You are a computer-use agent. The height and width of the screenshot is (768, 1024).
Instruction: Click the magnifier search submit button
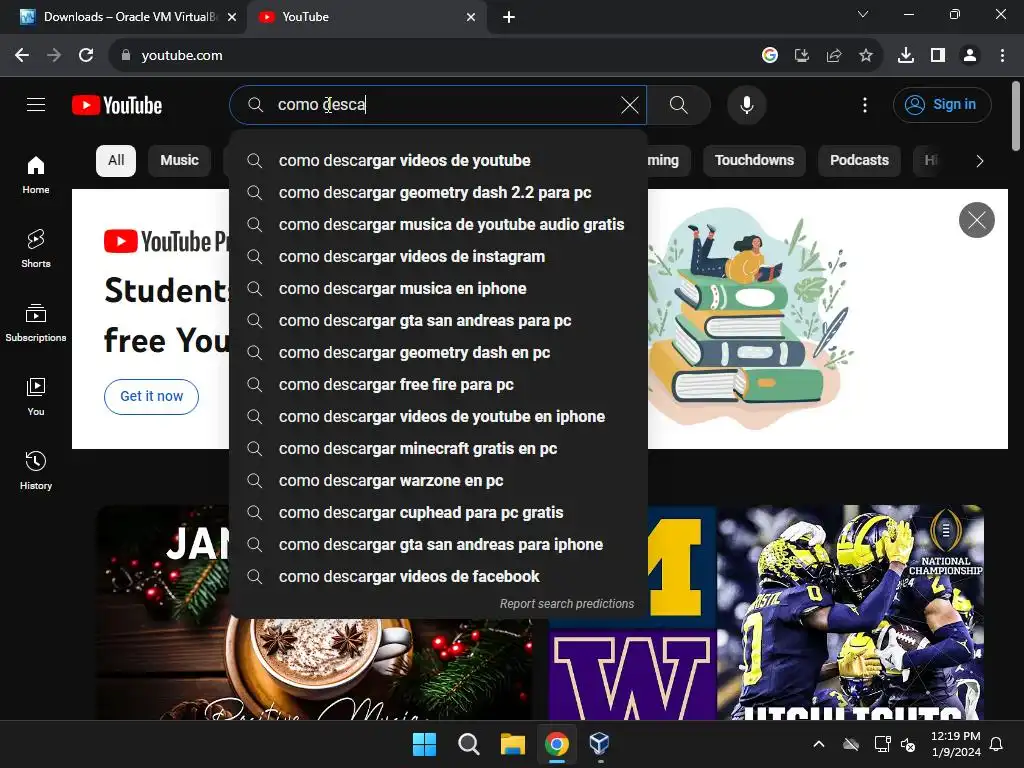[679, 104]
